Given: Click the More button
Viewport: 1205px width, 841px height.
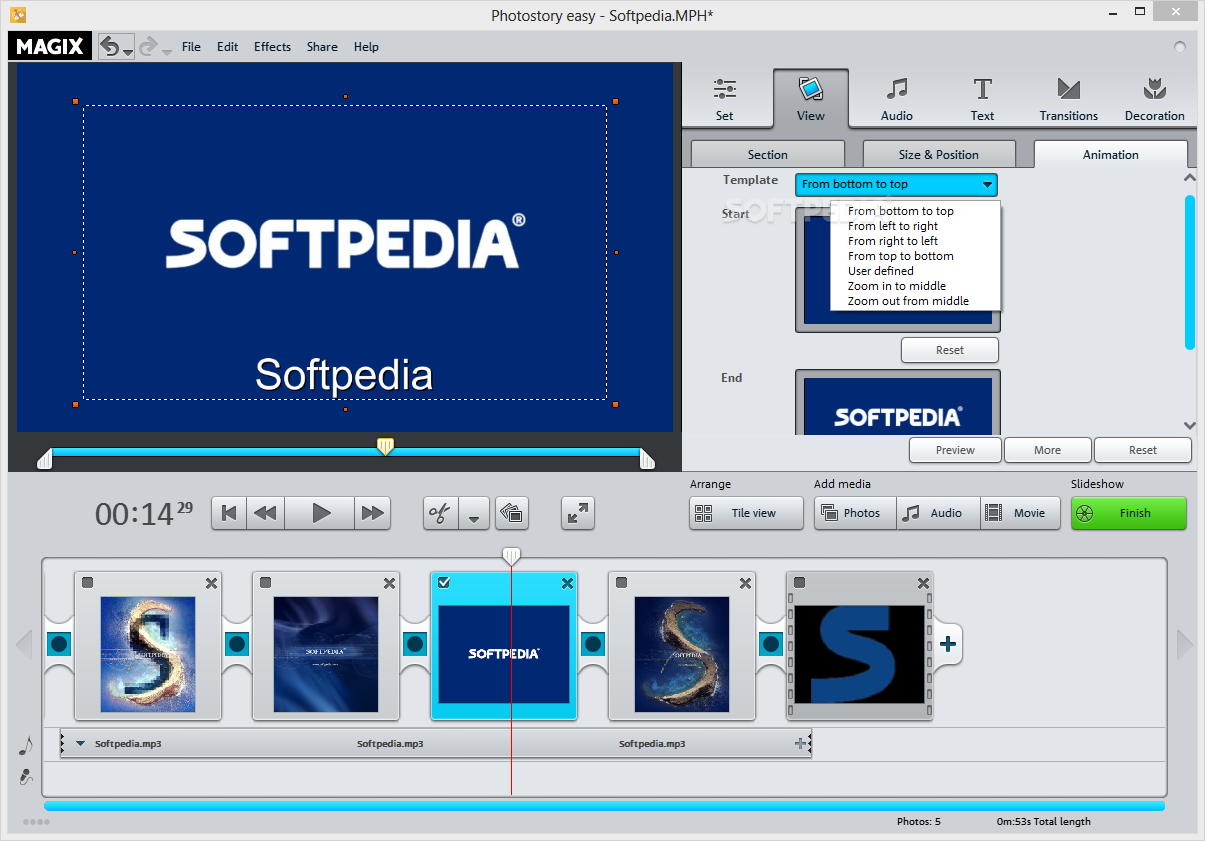Looking at the screenshot, I should click(1048, 450).
